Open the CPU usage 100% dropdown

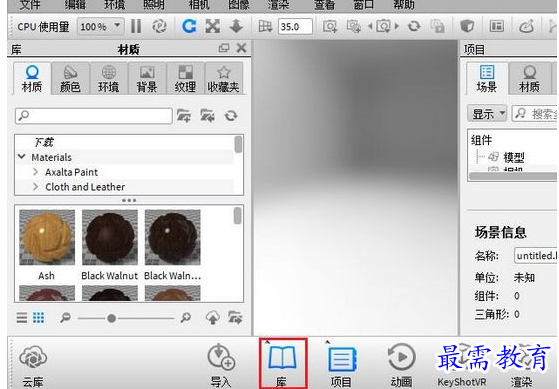point(100,26)
